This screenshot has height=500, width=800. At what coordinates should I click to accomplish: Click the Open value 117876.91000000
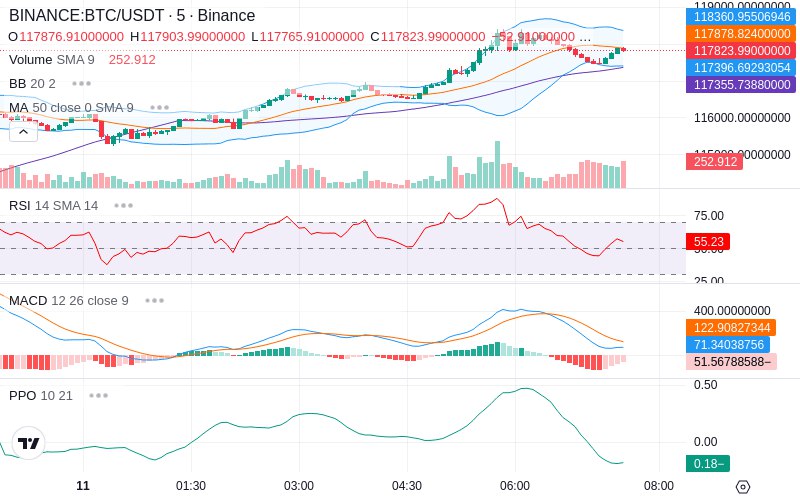coord(71,37)
